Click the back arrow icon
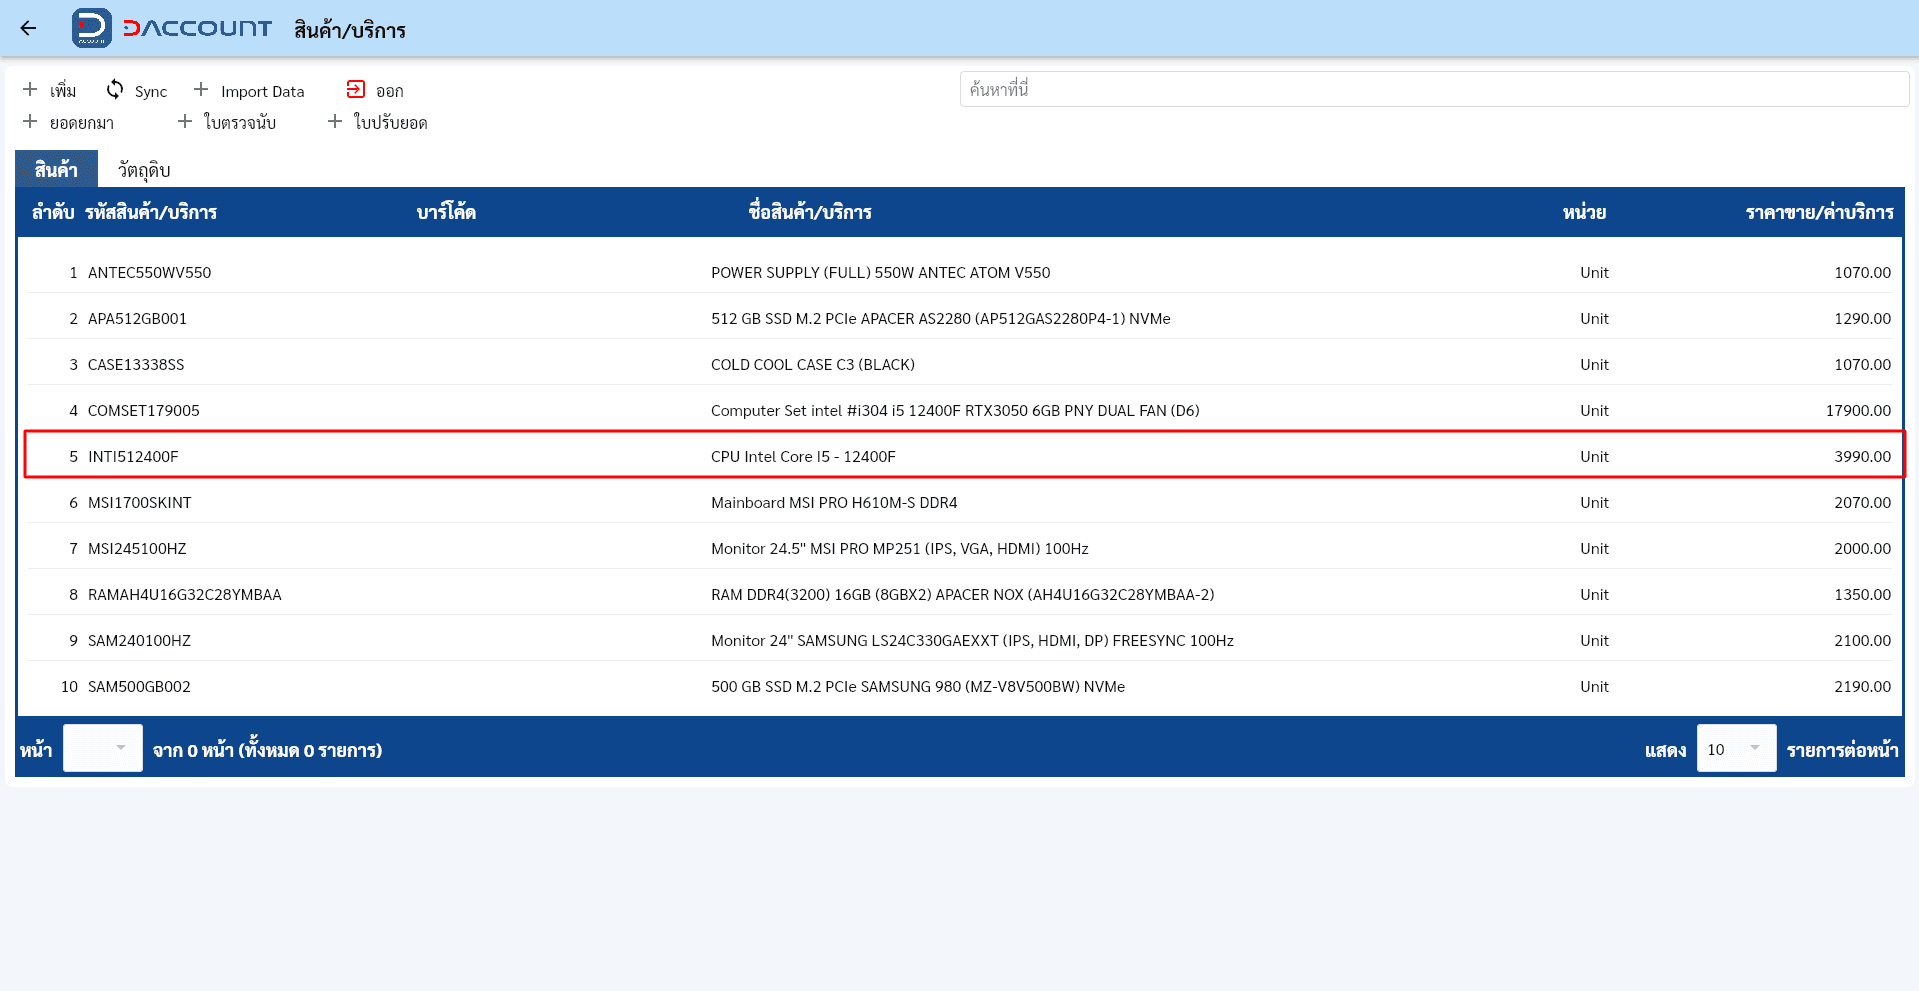The width and height of the screenshot is (1919, 991). pos(28,28)
